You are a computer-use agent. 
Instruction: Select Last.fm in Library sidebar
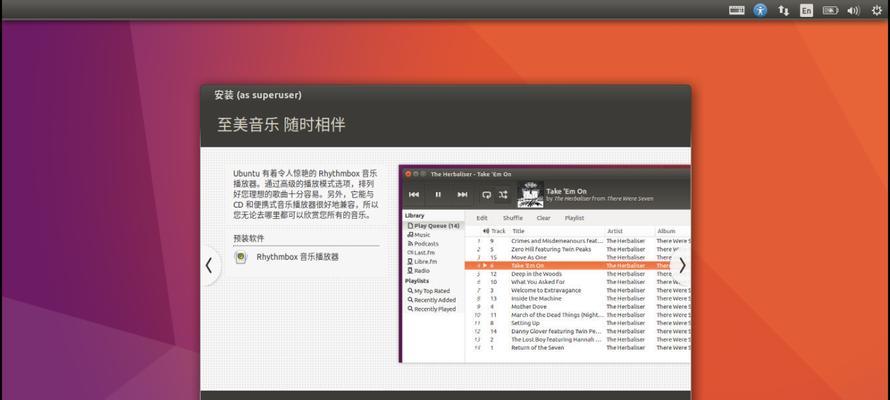click(421, 252)
